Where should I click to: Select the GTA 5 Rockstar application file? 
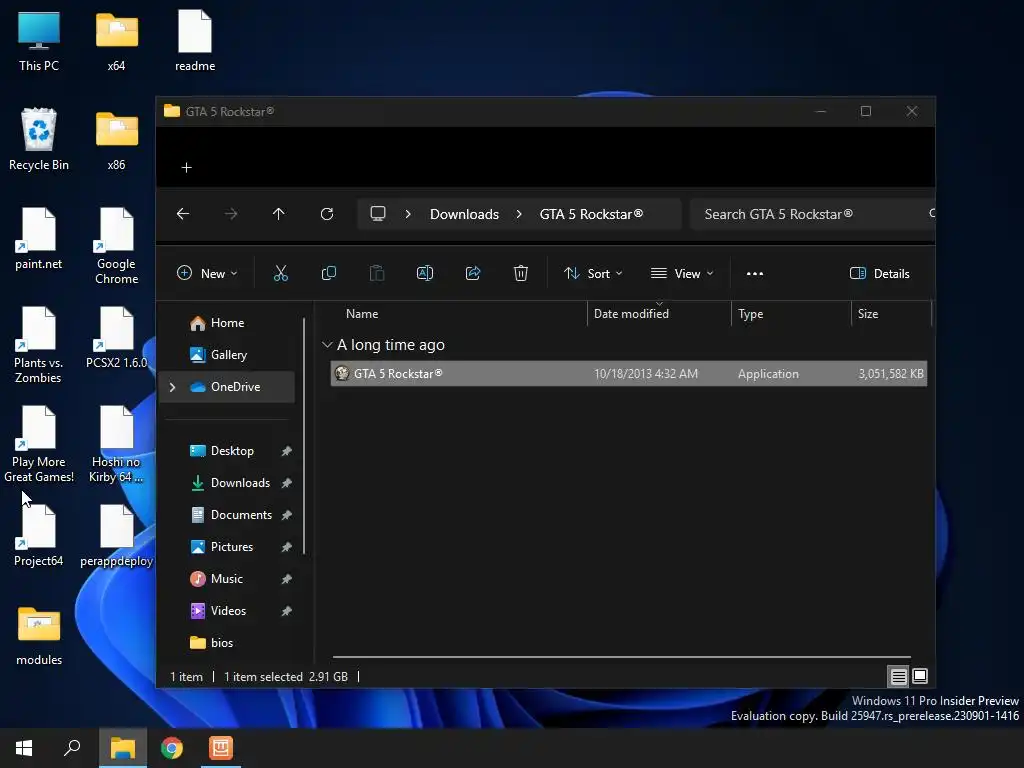point(628,374)
